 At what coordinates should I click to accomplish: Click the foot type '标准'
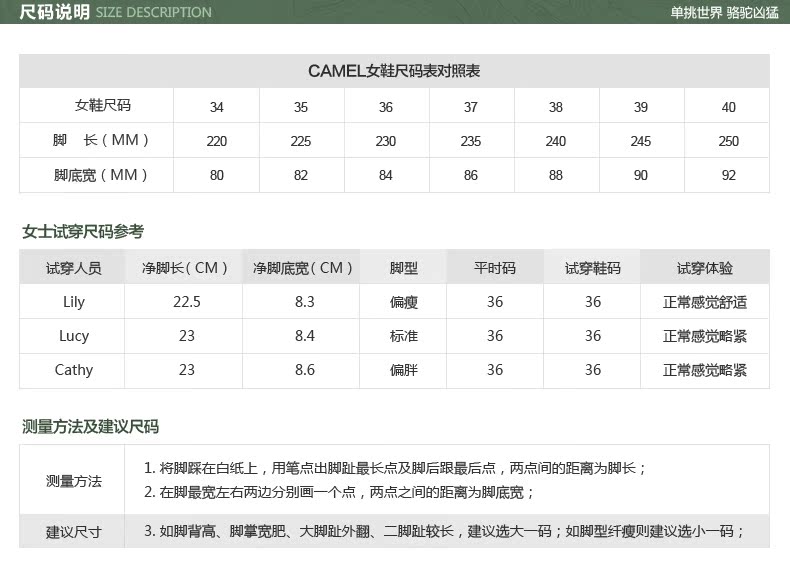click(x=404, y=336)
